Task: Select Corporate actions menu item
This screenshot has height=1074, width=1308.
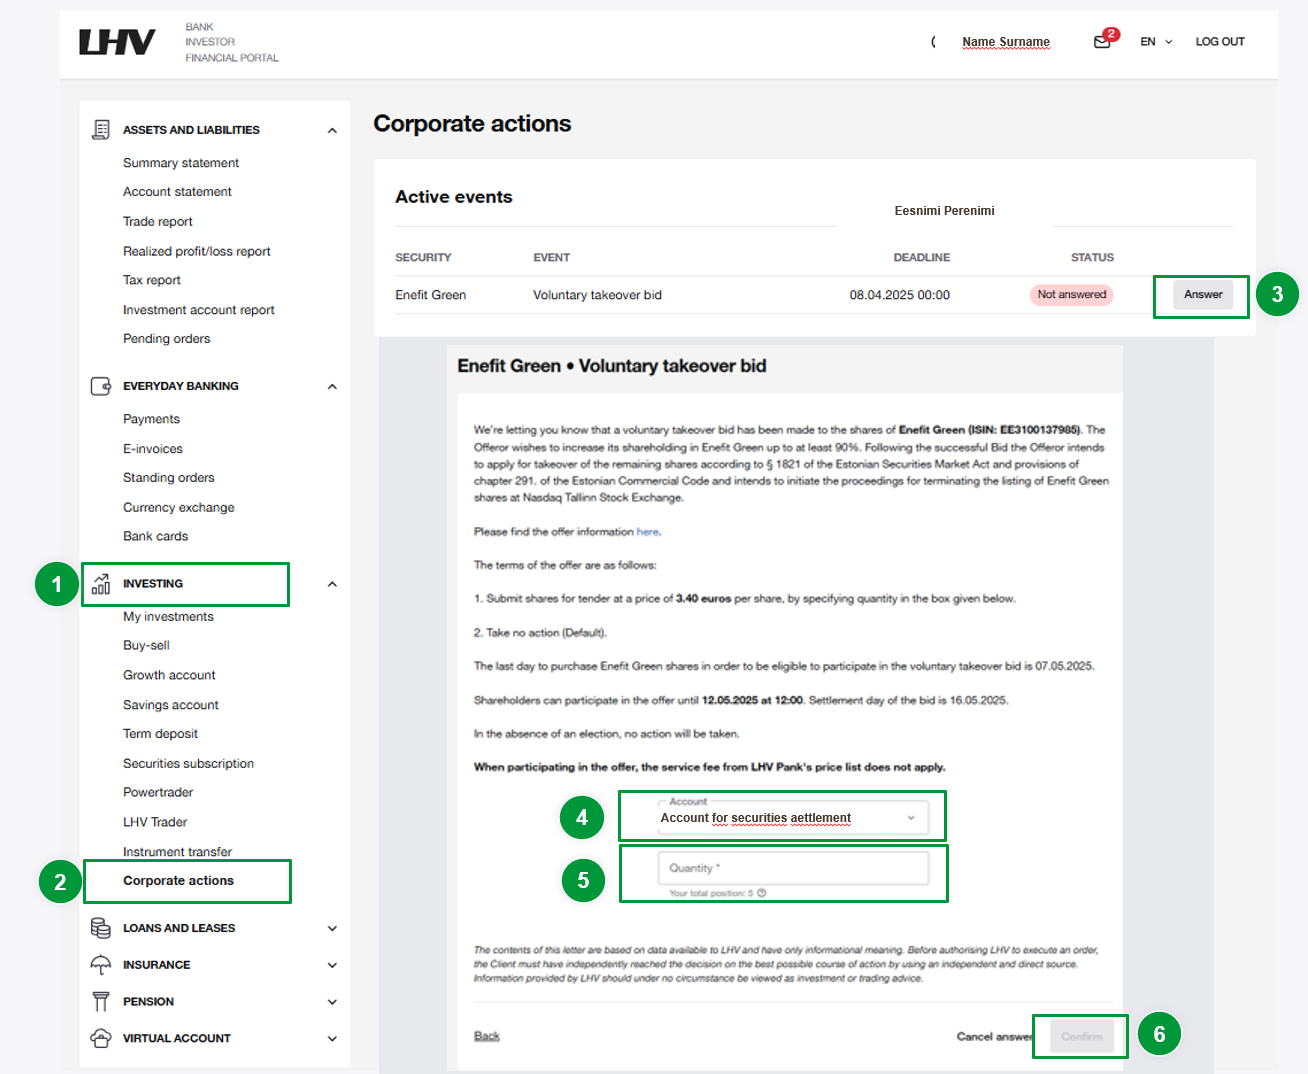Action: [179, 881]
